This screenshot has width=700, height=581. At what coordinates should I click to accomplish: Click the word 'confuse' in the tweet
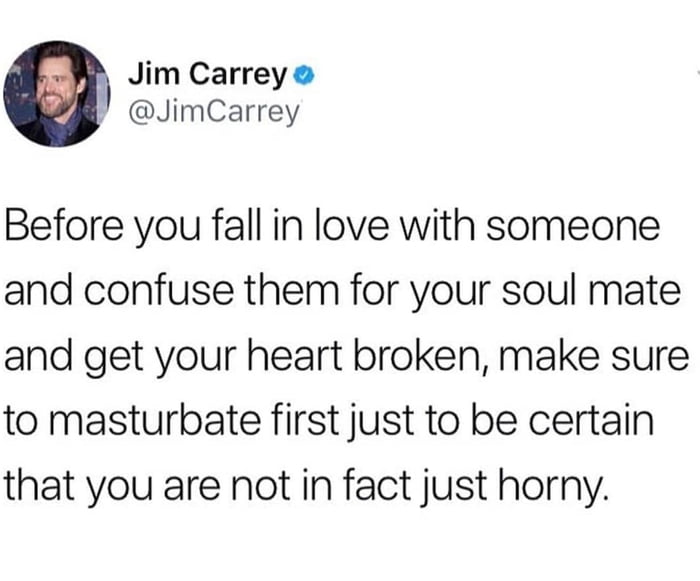coord(158,290)
